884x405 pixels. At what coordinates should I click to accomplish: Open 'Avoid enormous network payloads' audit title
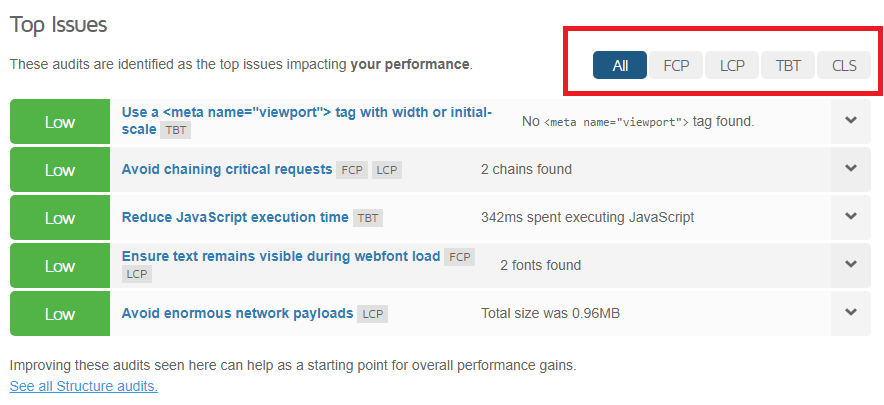[237, 313]
